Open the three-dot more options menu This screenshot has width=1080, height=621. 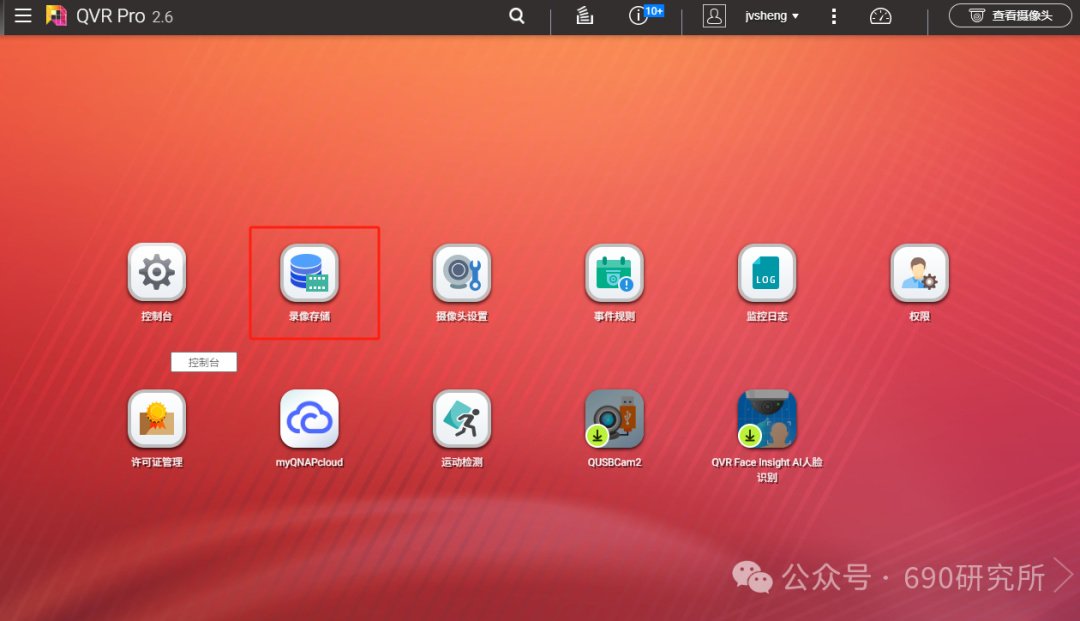(833, 16)
